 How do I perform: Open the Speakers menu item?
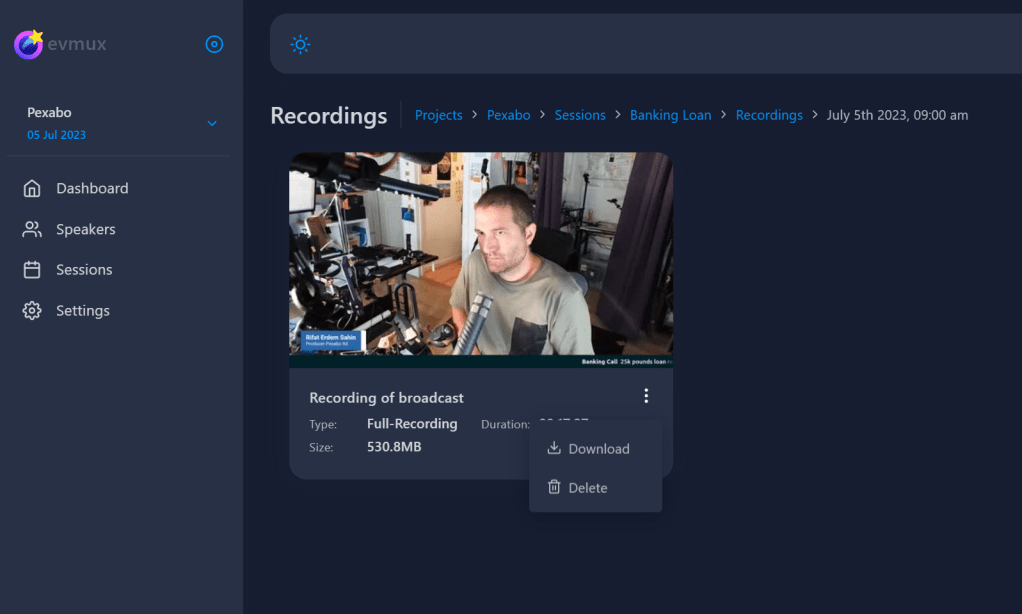click(x=85, y=229)
